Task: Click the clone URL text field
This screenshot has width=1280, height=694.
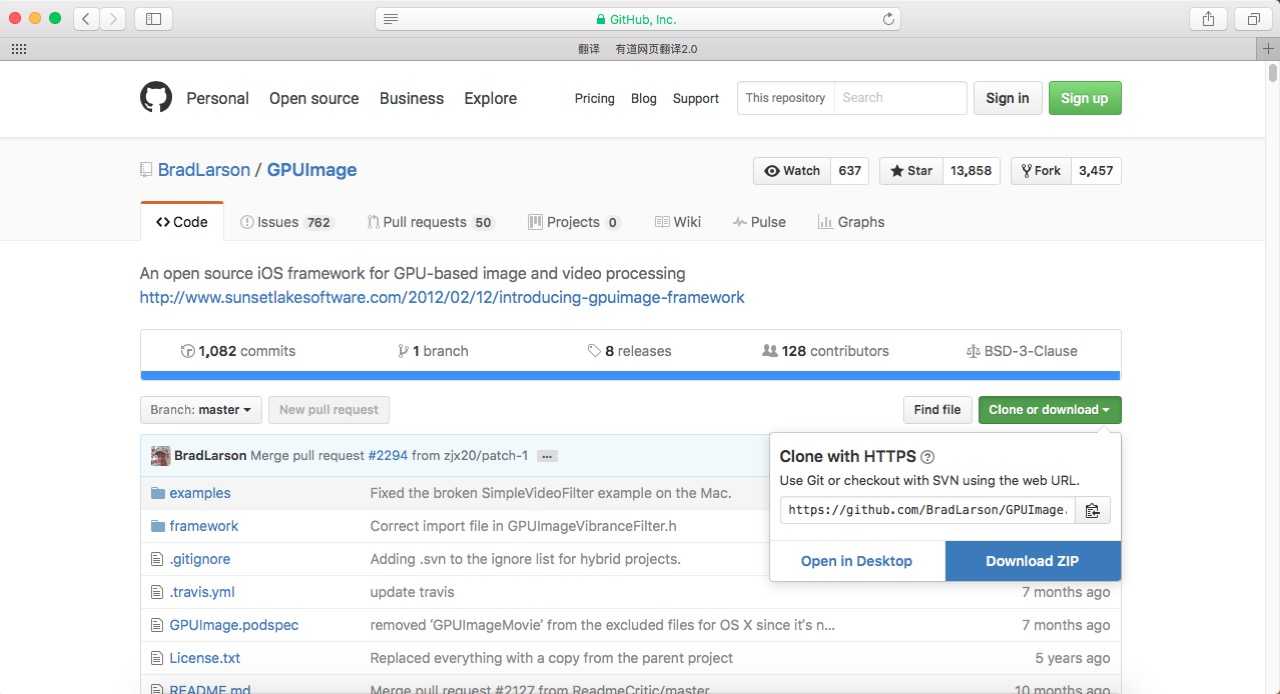Action: (x=928, y=510)
